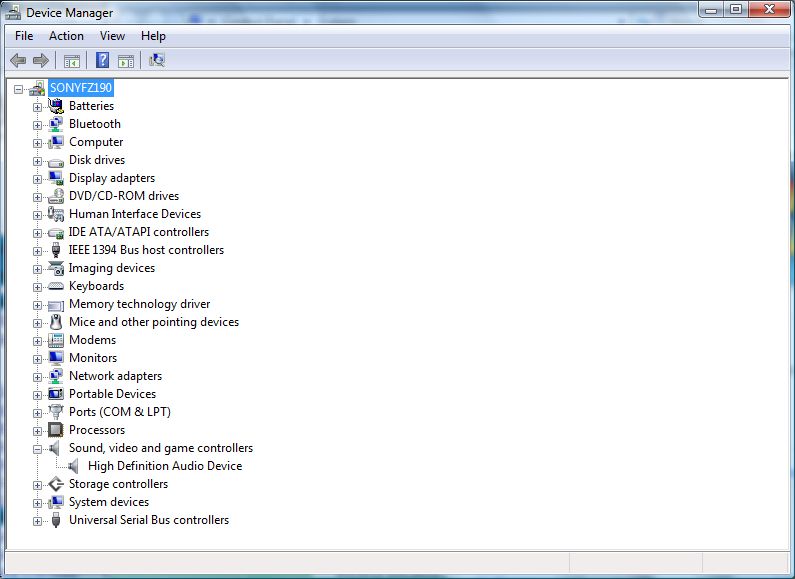Click the IEEE 1394 Bus host icon

(56, 250)
